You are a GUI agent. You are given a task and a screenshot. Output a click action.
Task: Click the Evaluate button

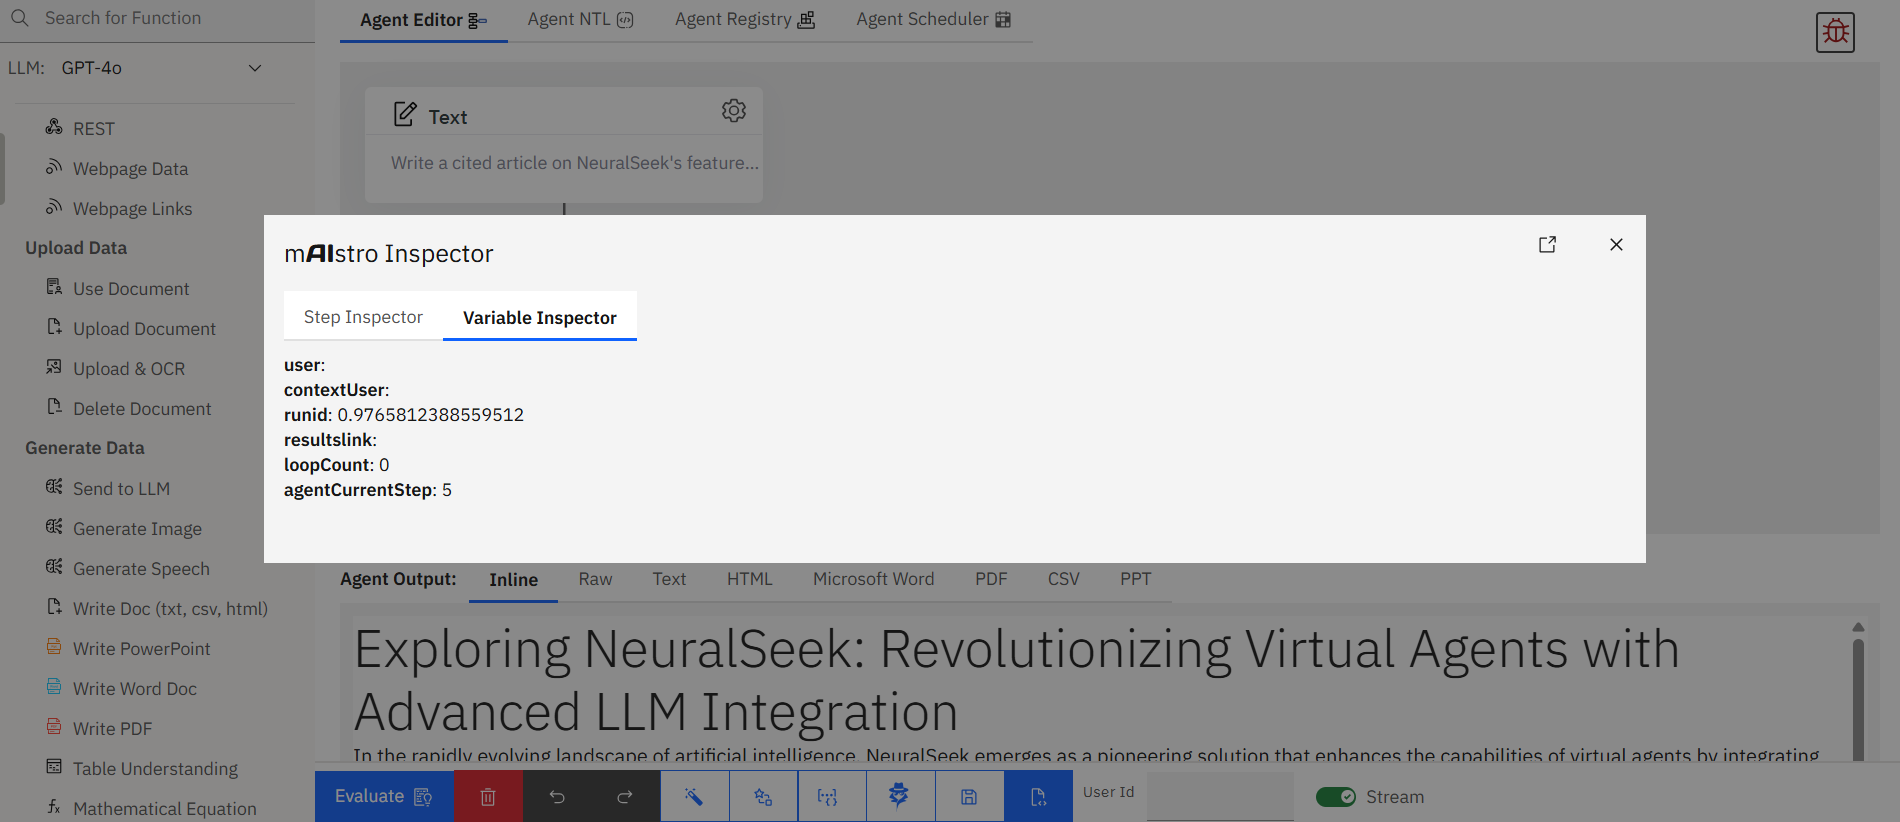[x=384, y=796]
